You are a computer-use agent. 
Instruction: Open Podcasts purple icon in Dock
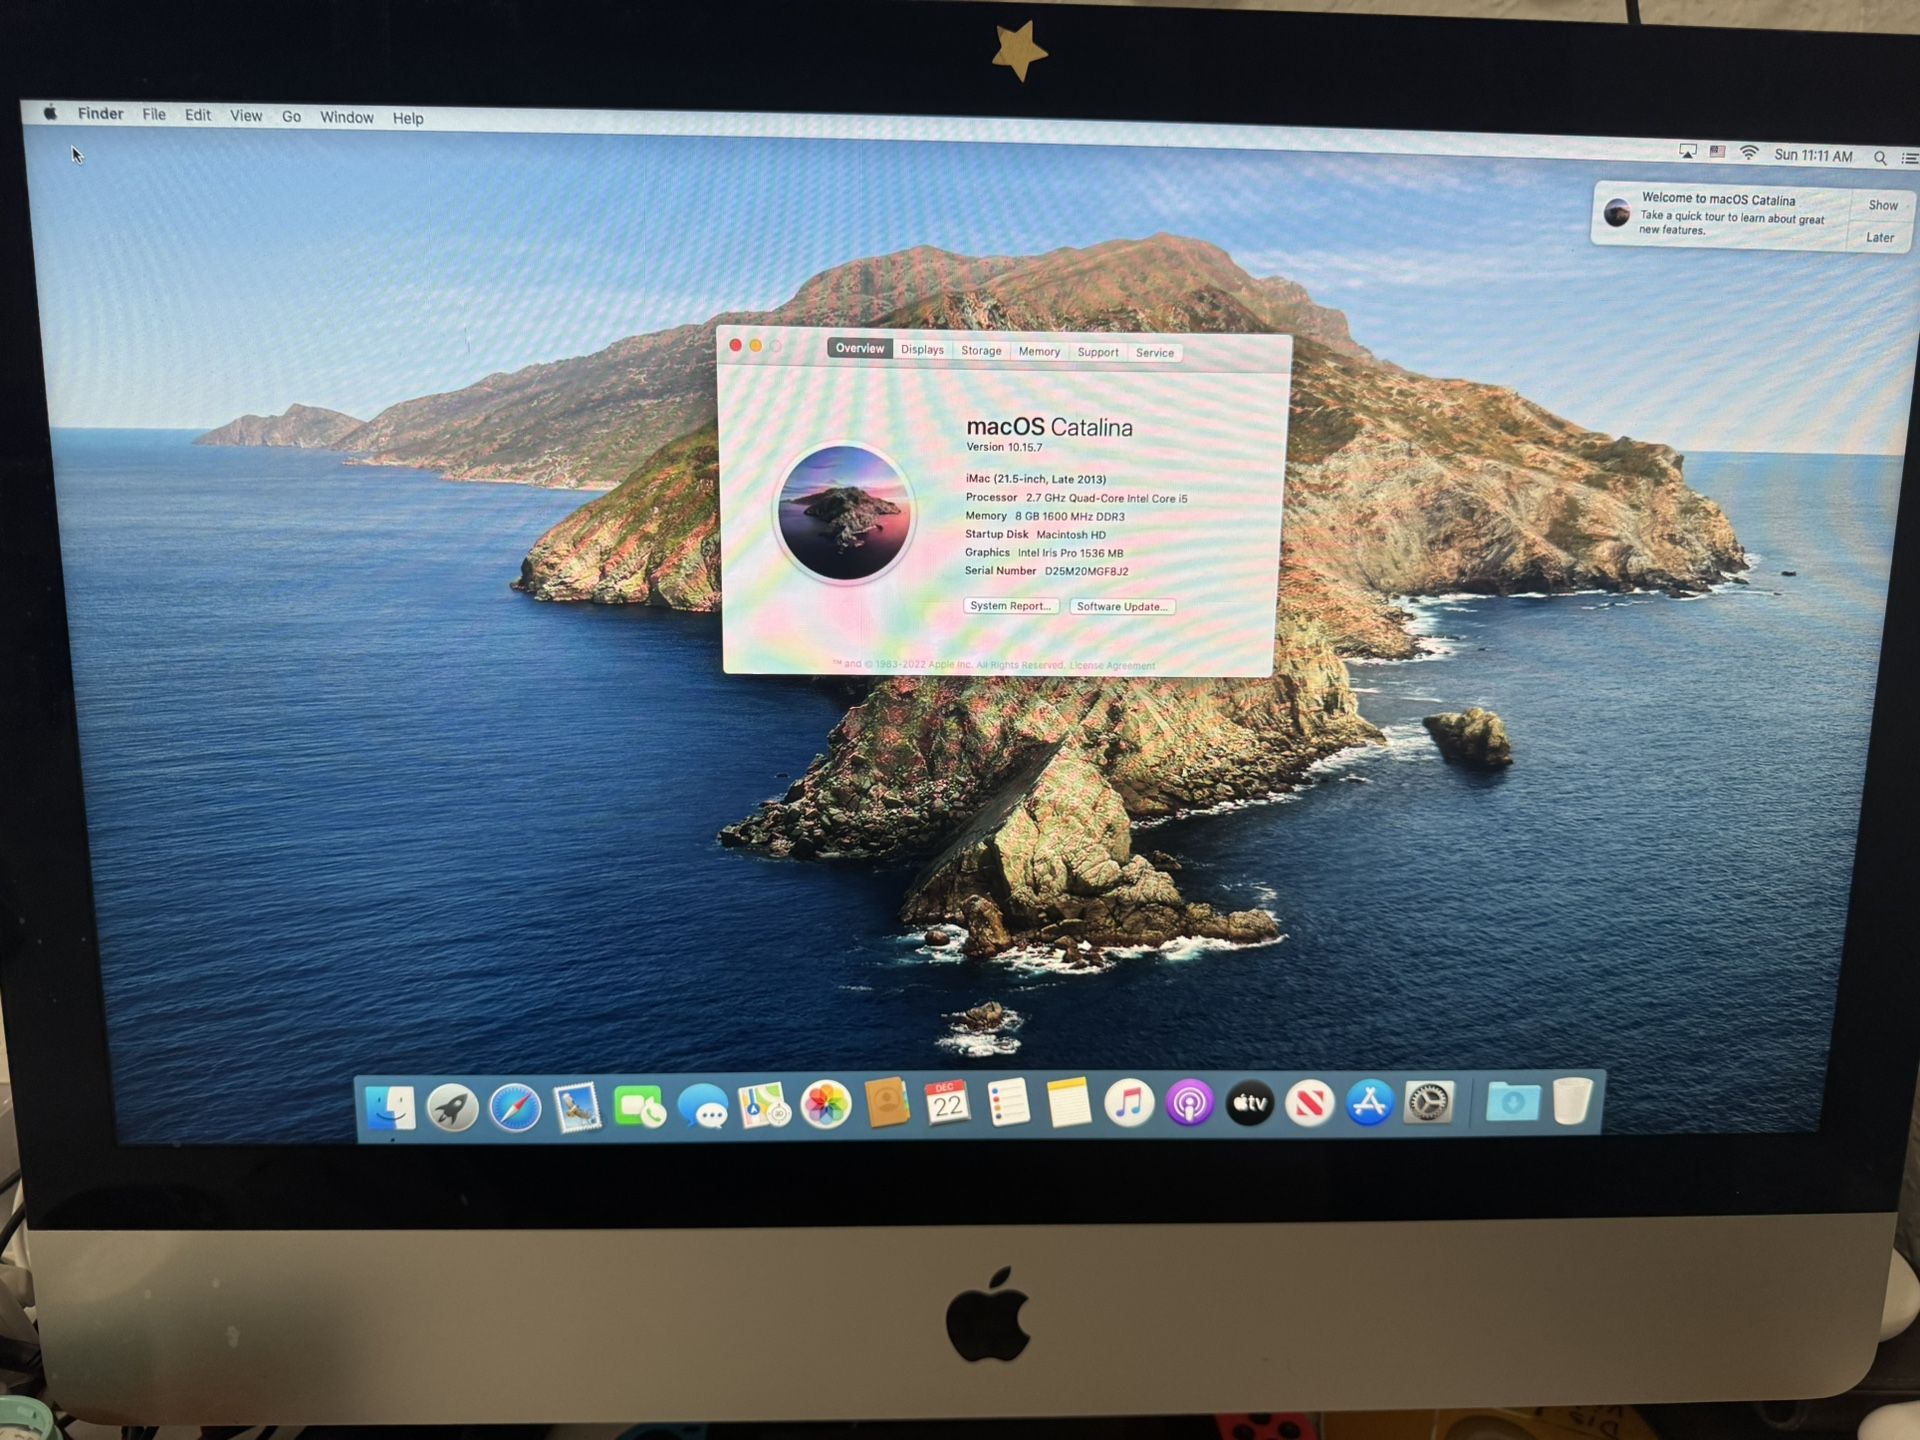(1189, 1104)
